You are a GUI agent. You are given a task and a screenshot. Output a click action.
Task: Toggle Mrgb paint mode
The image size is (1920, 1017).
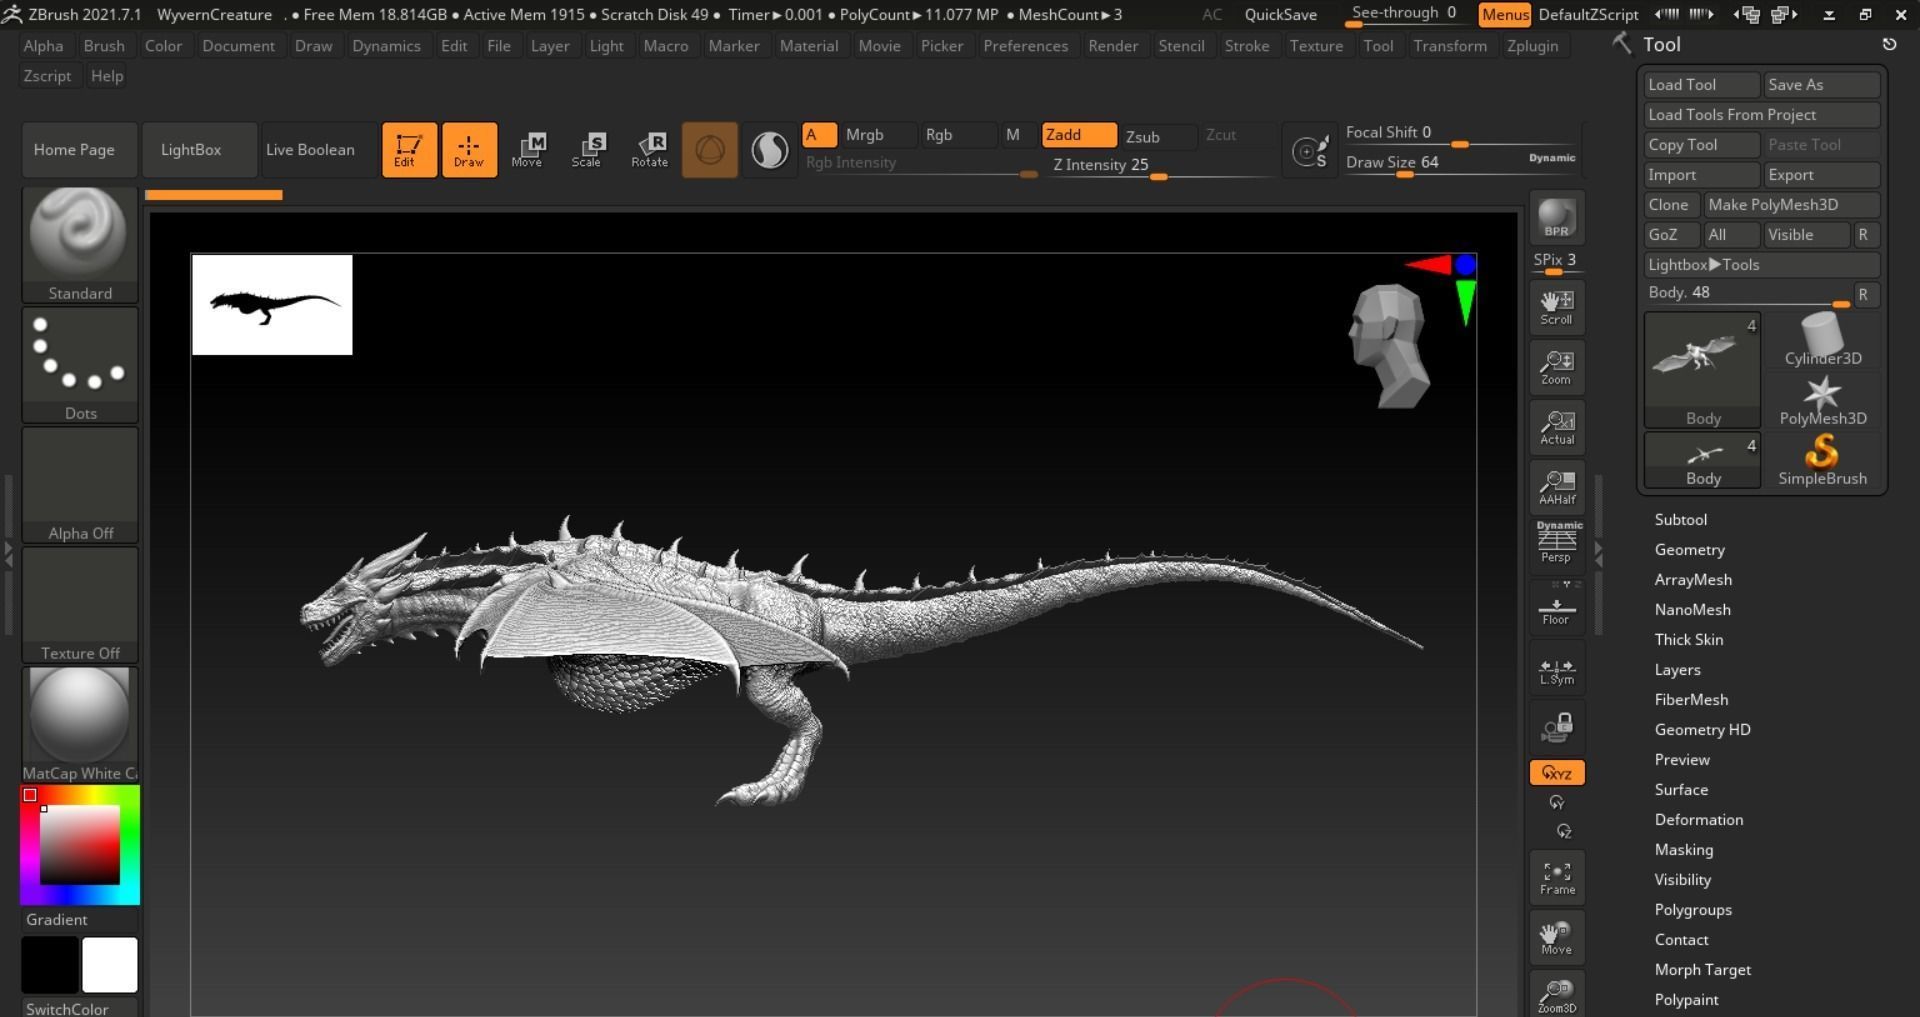(879, 135)
